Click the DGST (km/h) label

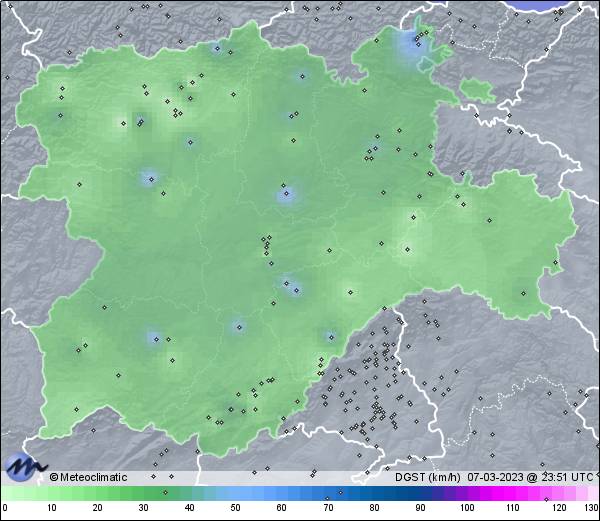click(428, 477)
